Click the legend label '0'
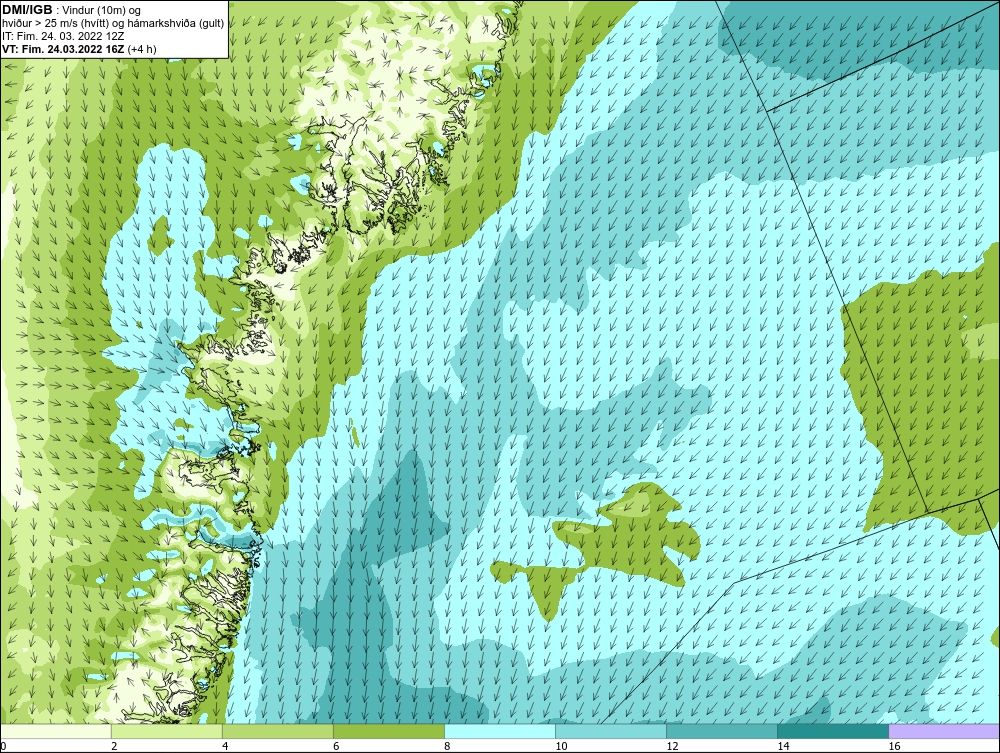 click(x=3, y=746)
